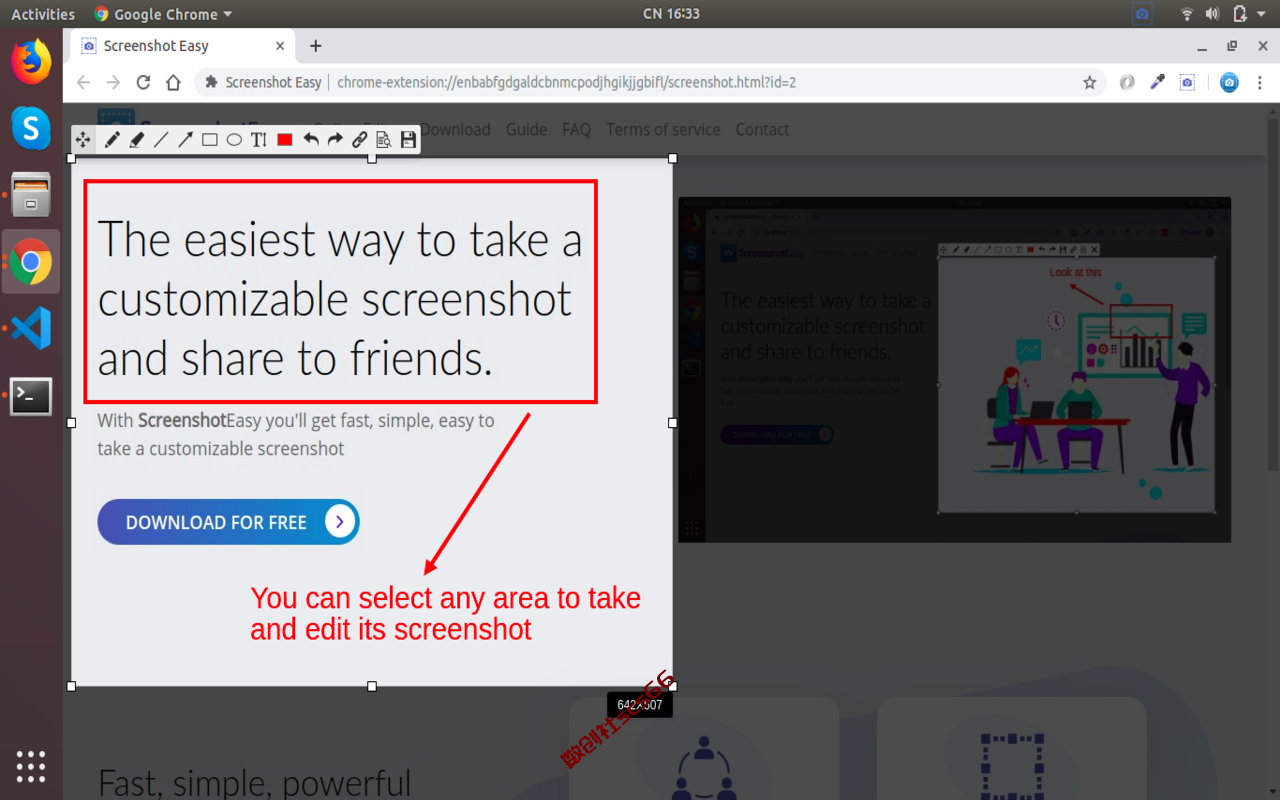Open the volume indicator
1280x800 pixels.
1212,14
